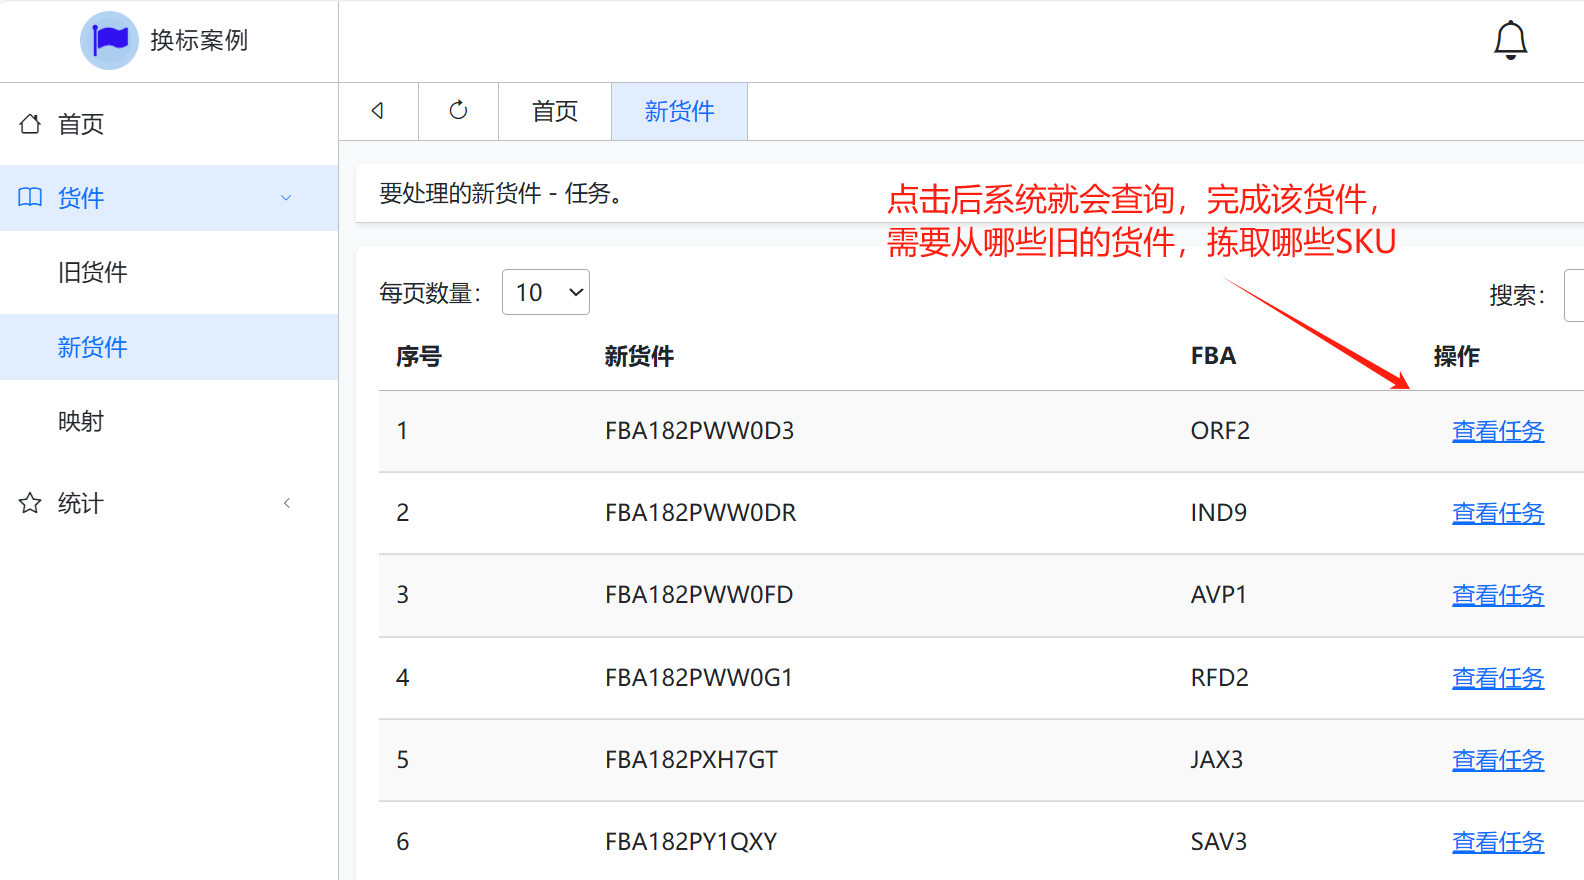Click the RFD2 warehouse cell
This screenshot has width=1584, height=880.
tap(1219, 678)
